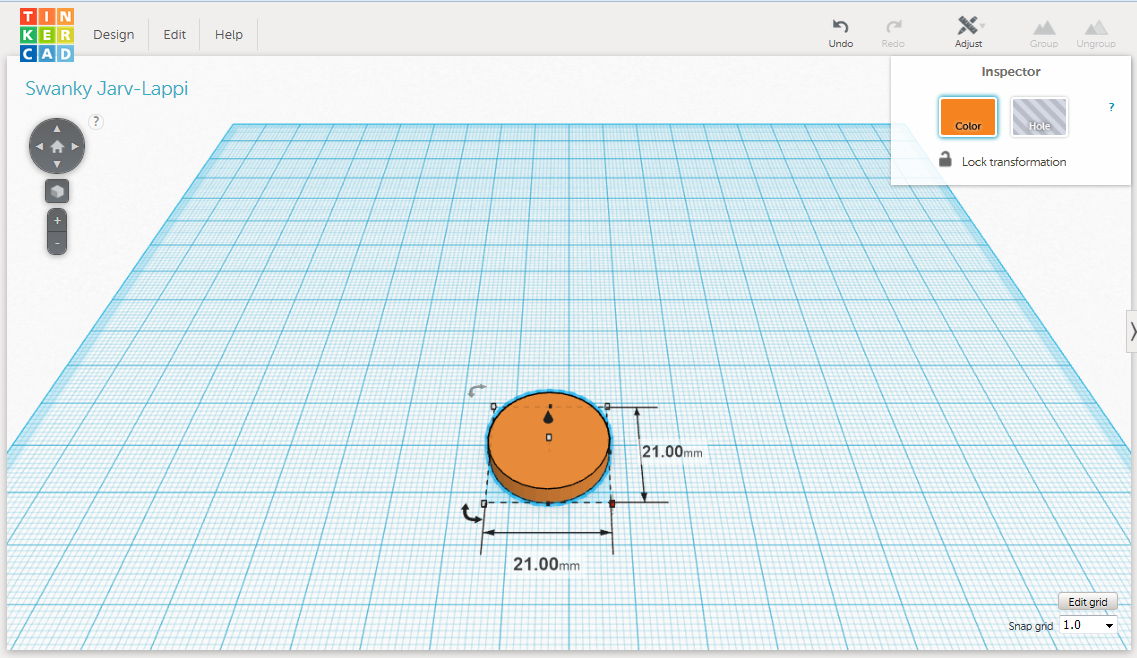This screenshot has height=658, width=1137.
Task: Orbit view down with the bottom arrow
Action: click(x=57, y=165)
